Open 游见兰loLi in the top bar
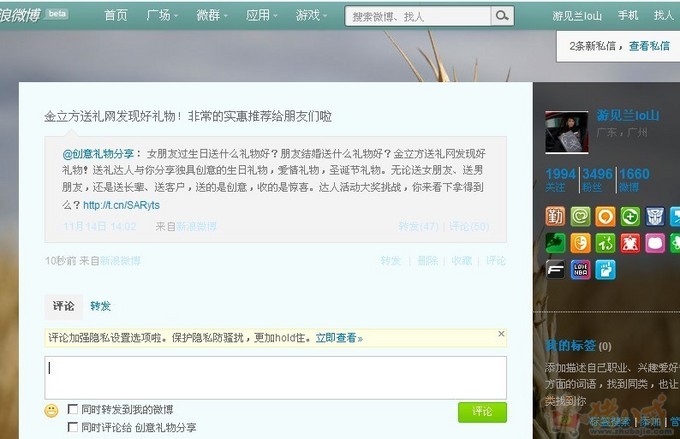 (577, 16)
